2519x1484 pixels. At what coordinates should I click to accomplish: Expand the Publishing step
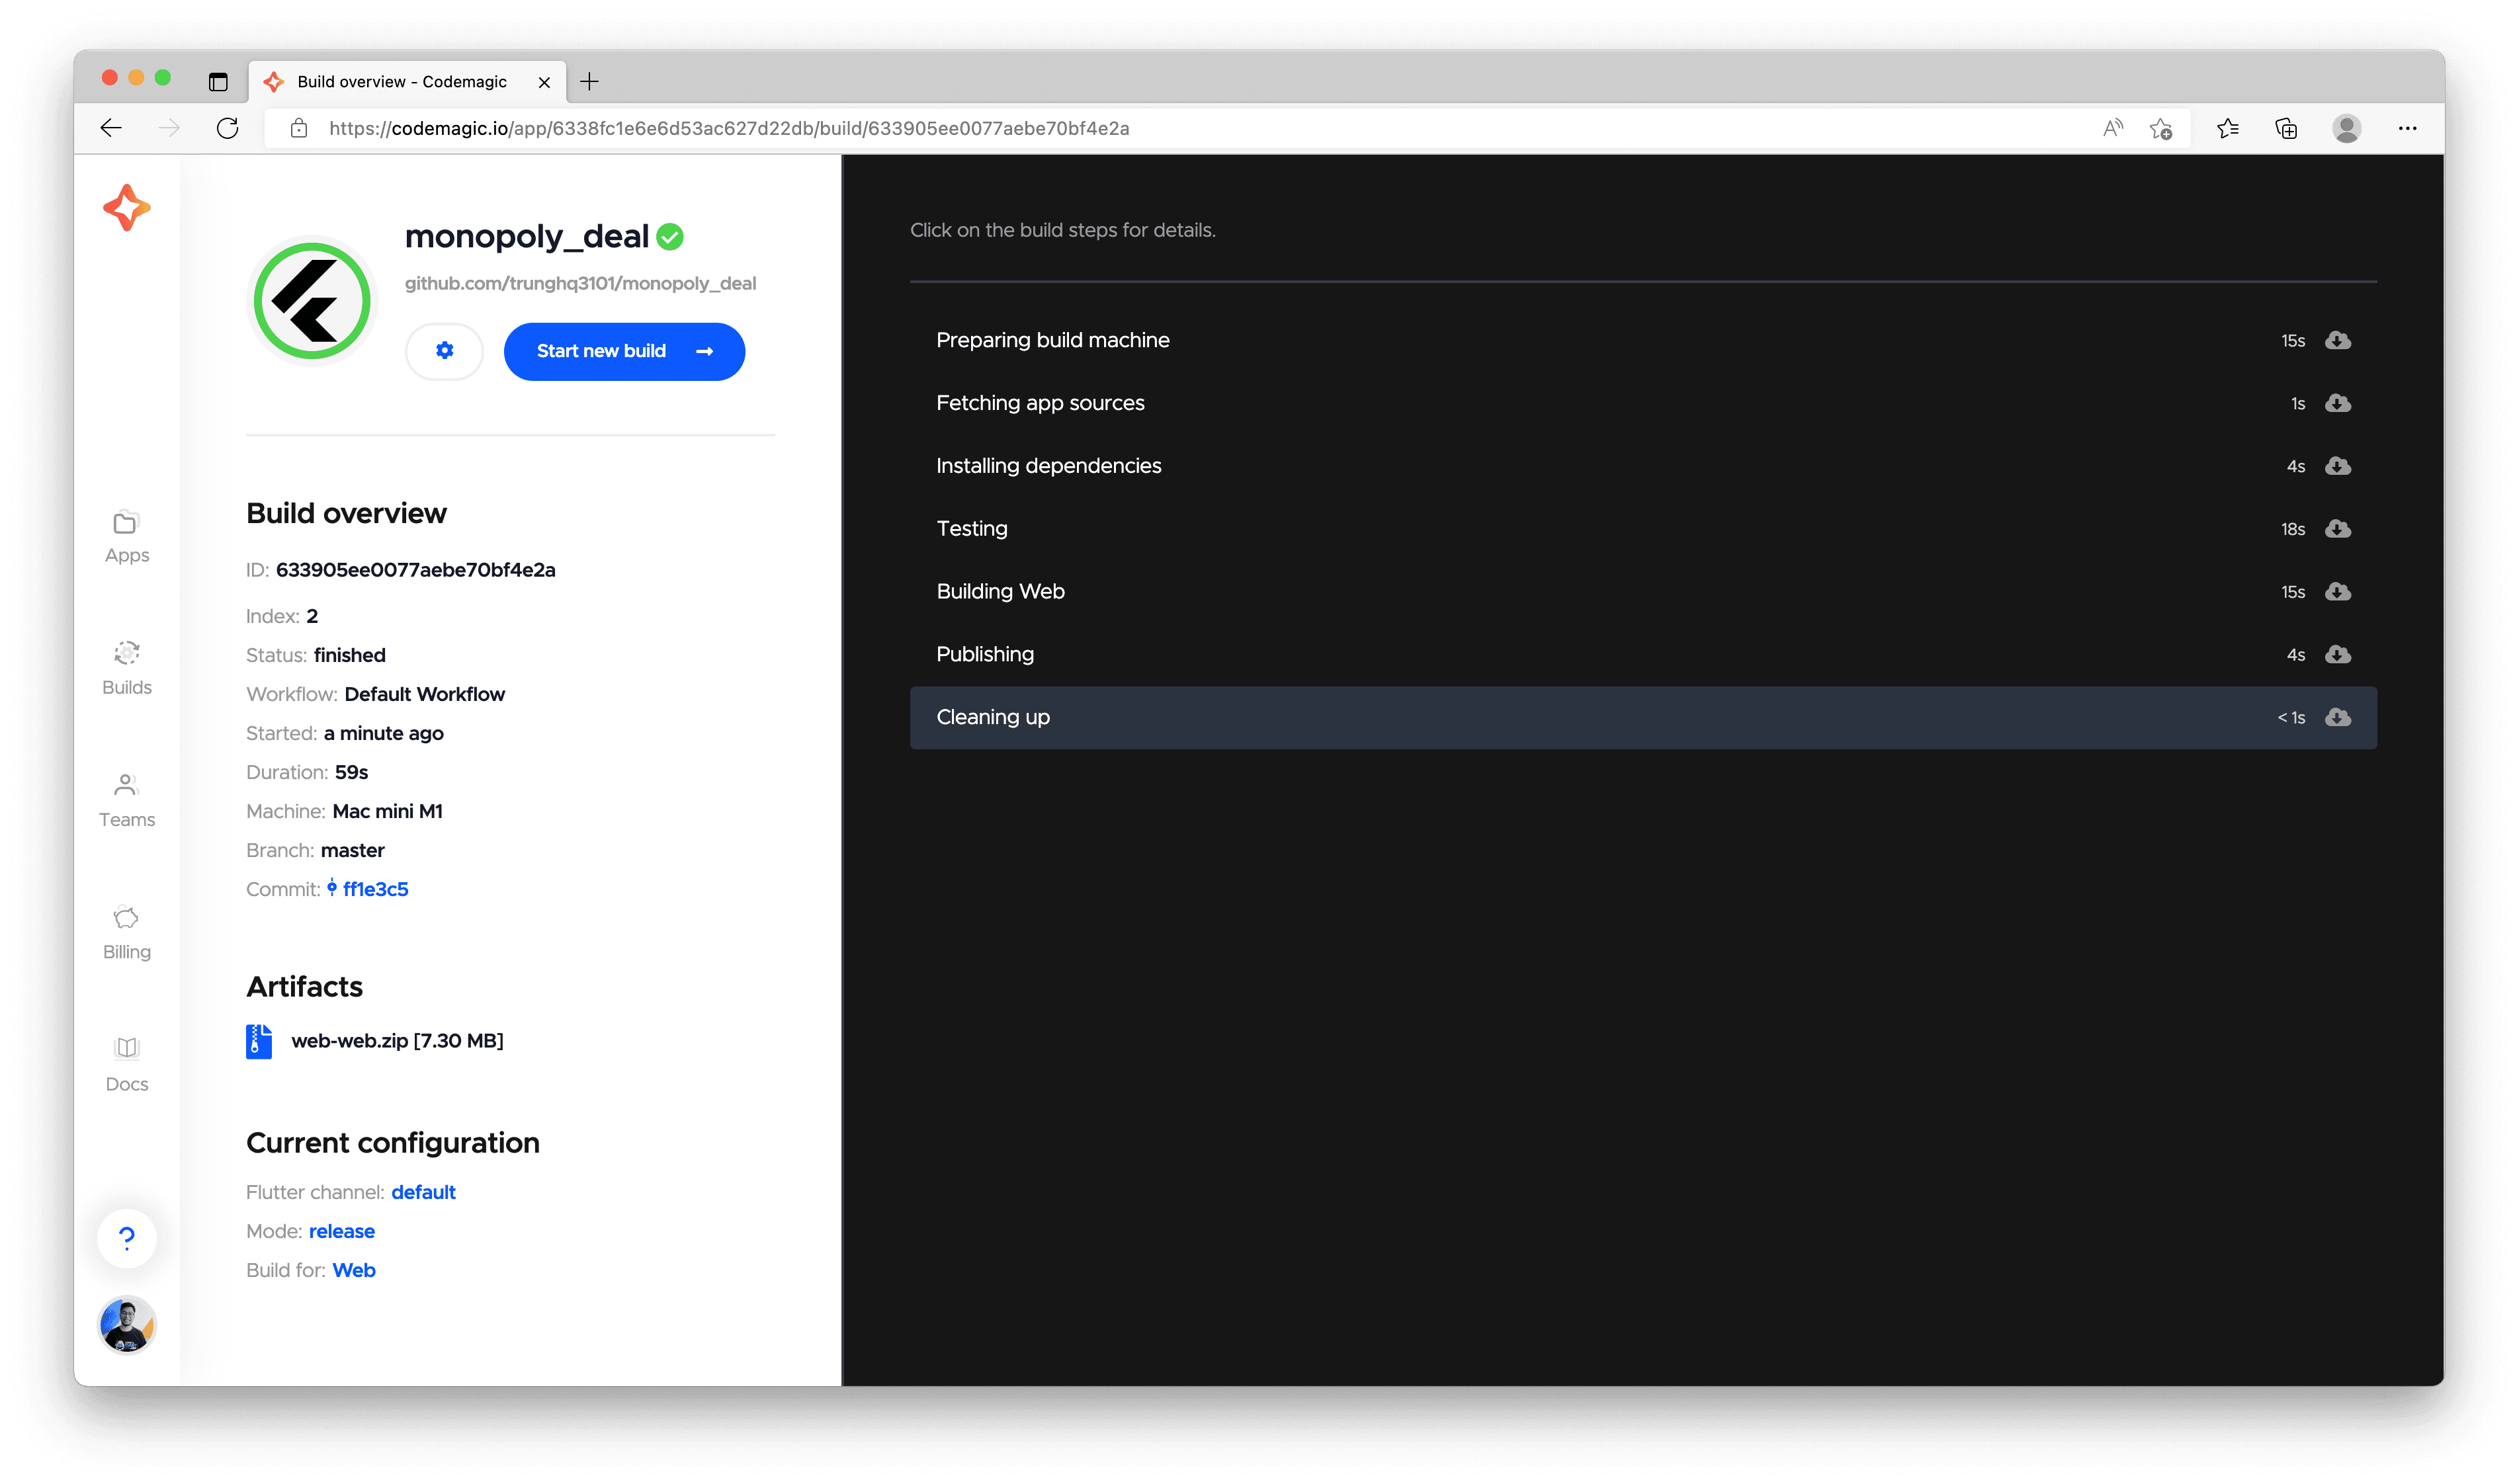(1642, 654)
